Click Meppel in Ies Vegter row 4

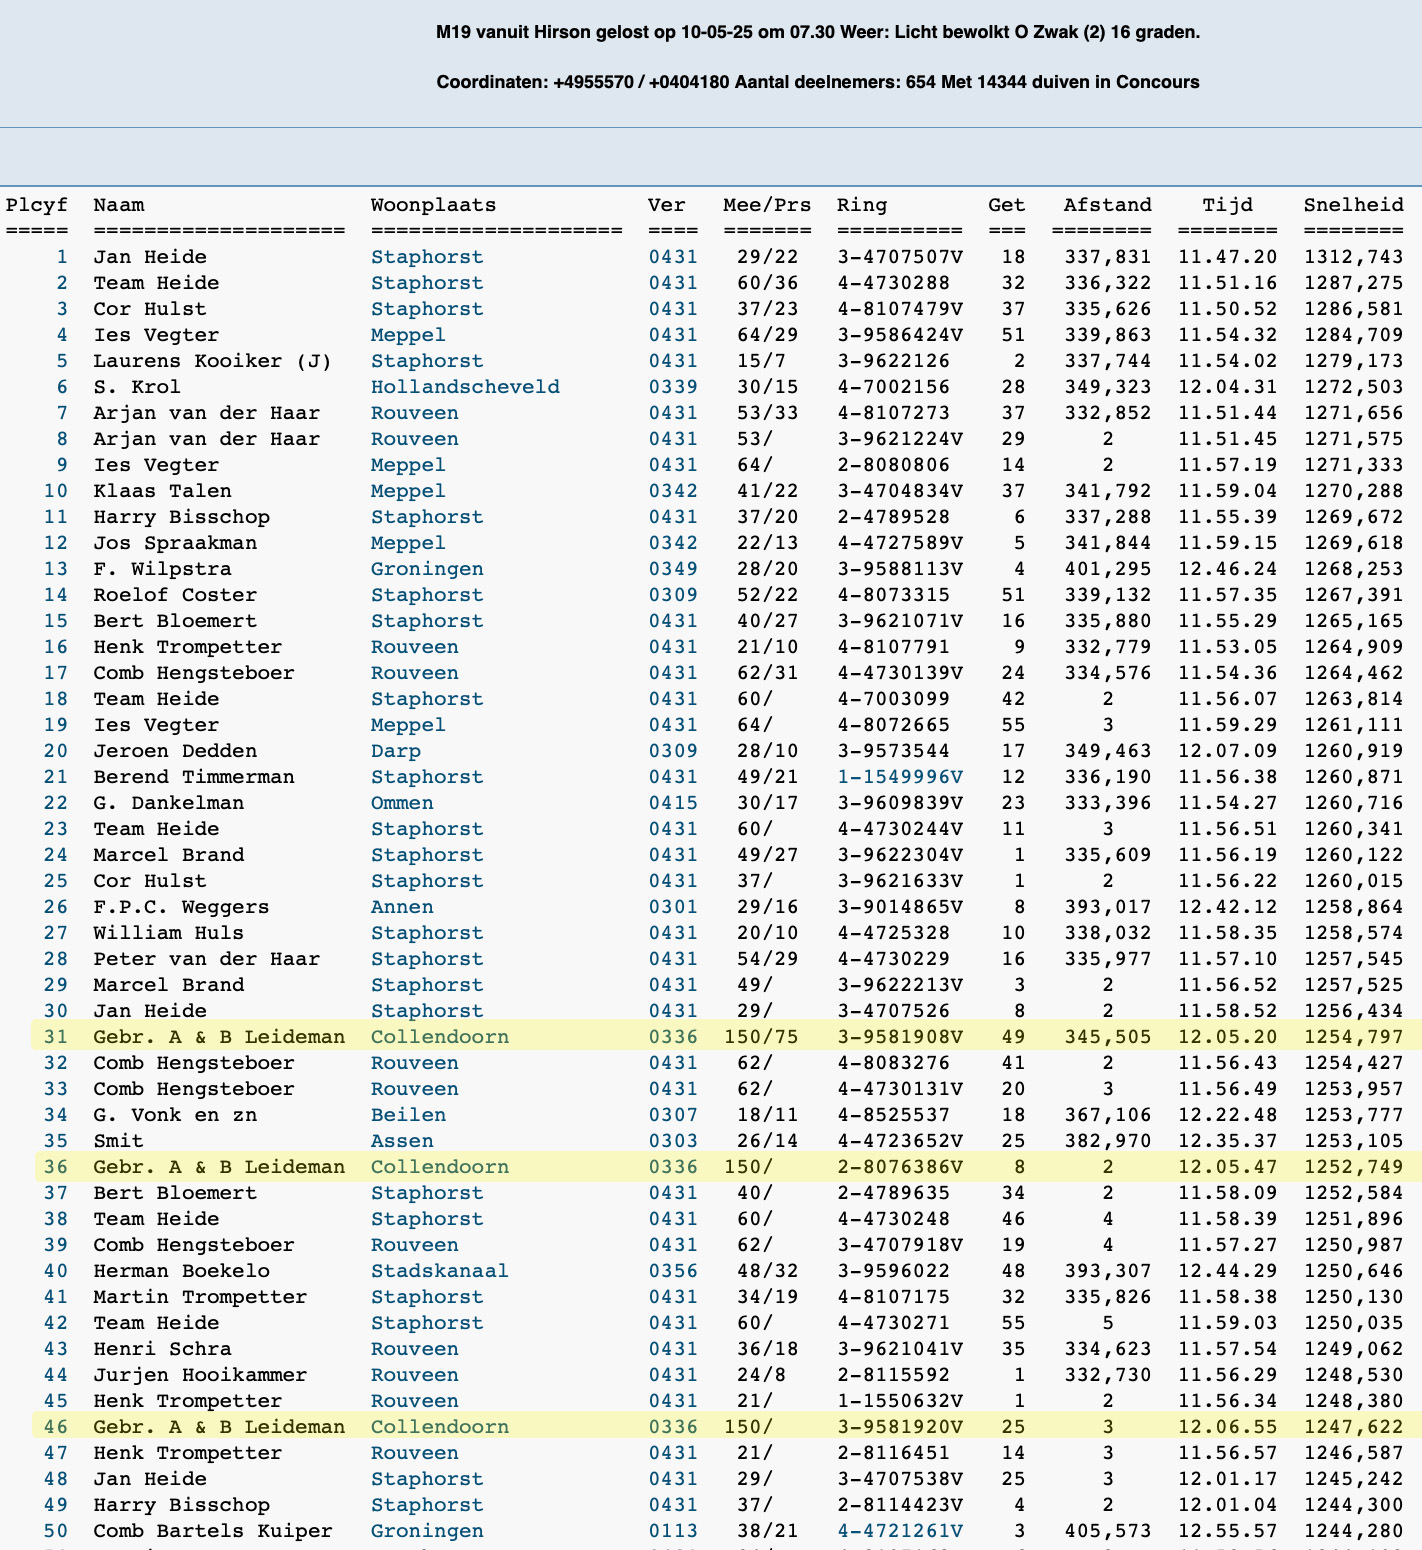pyautogui.click(x=408, y=335)
